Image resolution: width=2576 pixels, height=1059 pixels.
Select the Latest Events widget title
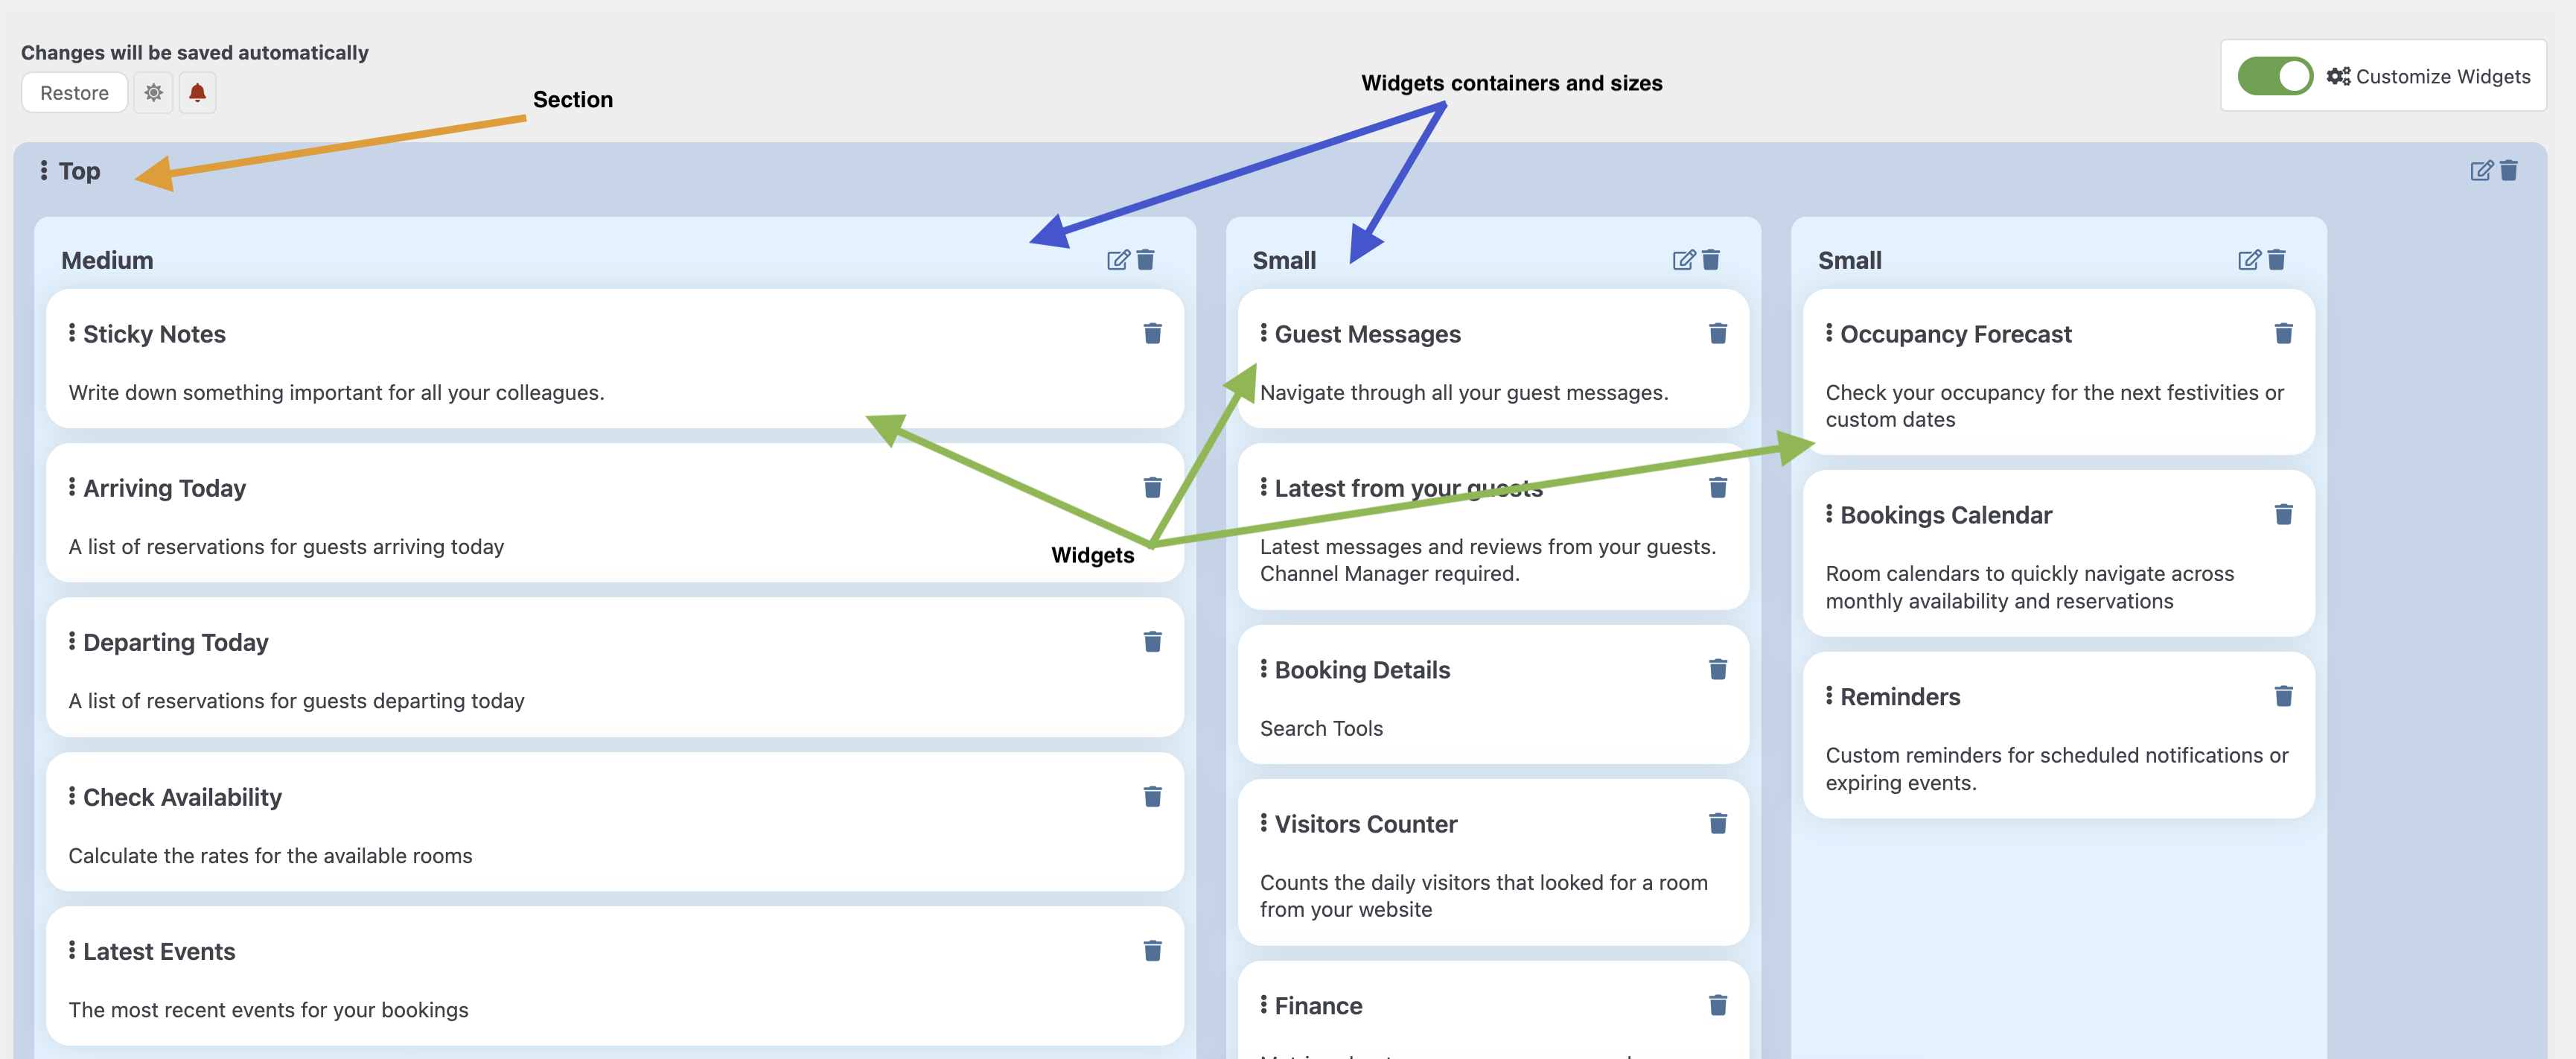tap(159, 951)
